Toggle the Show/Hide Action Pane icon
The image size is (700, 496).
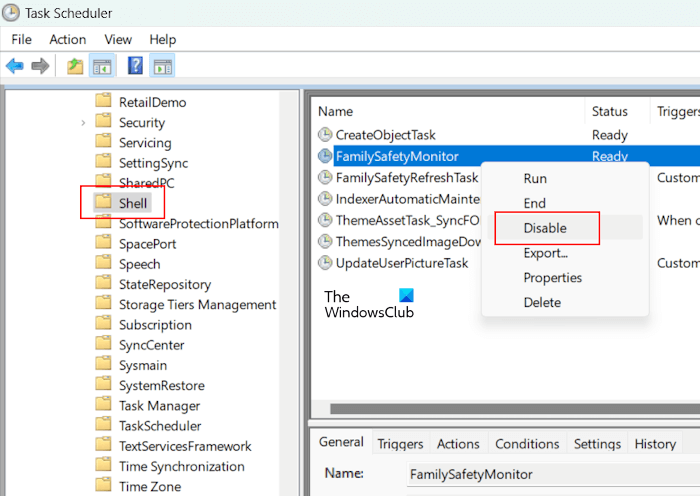pos(162,66)
